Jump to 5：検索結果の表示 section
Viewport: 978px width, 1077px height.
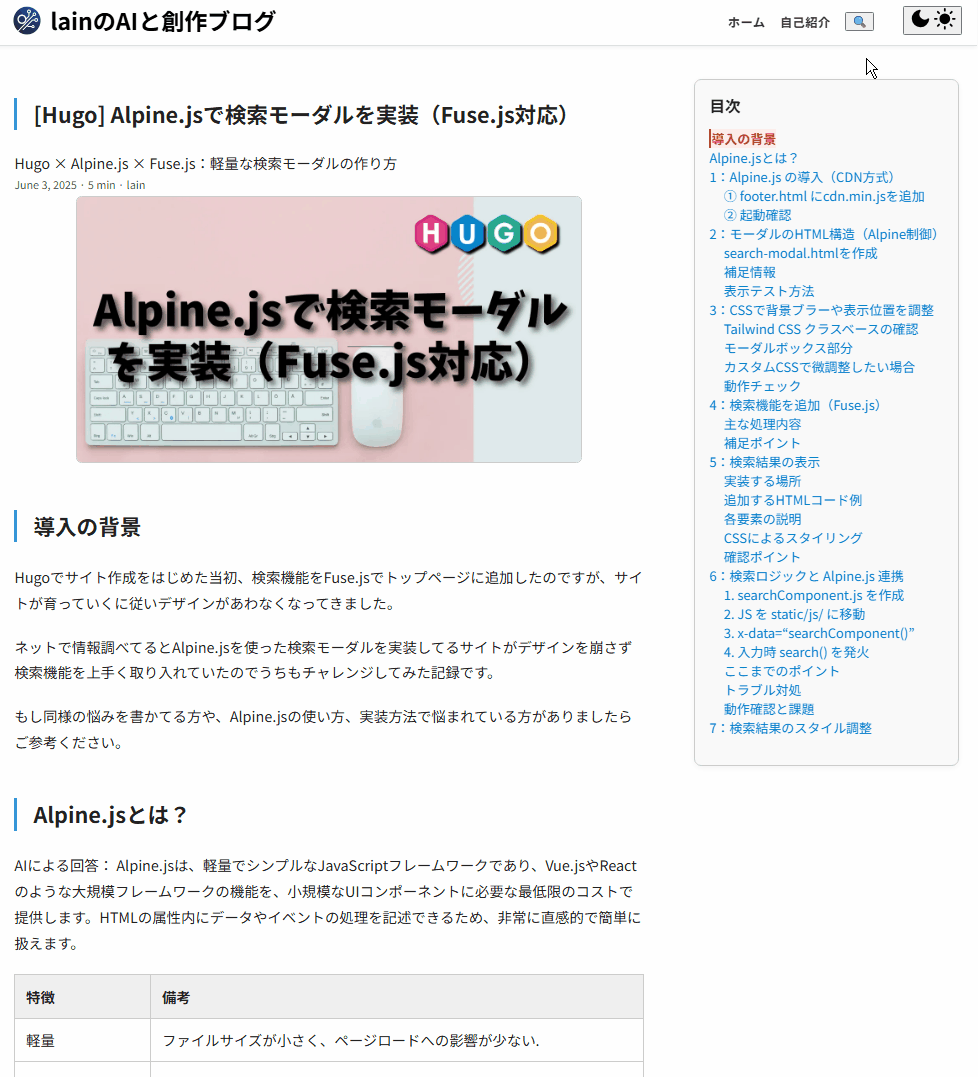coord(764,462)
